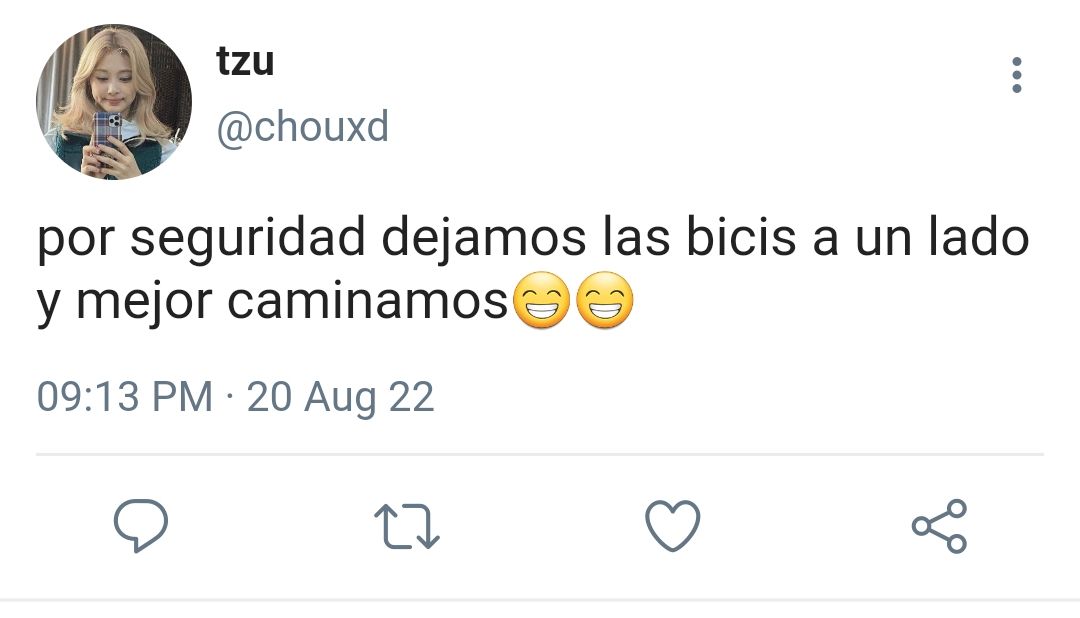The image size is (1080, 618).
Task: Select the @chouxd handle
Action: click(303, 127)
